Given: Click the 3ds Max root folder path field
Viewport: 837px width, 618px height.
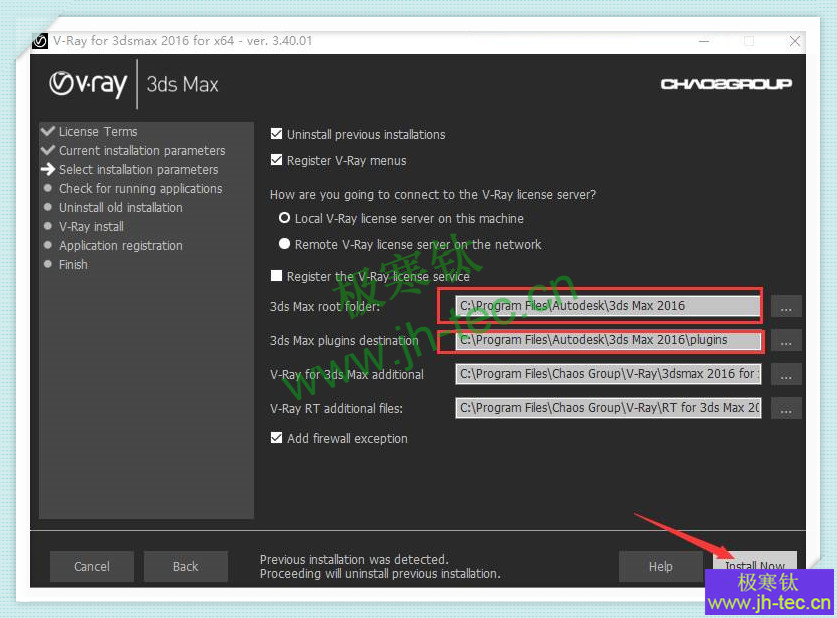Looking at the screenshot, I should click(608, 306).
